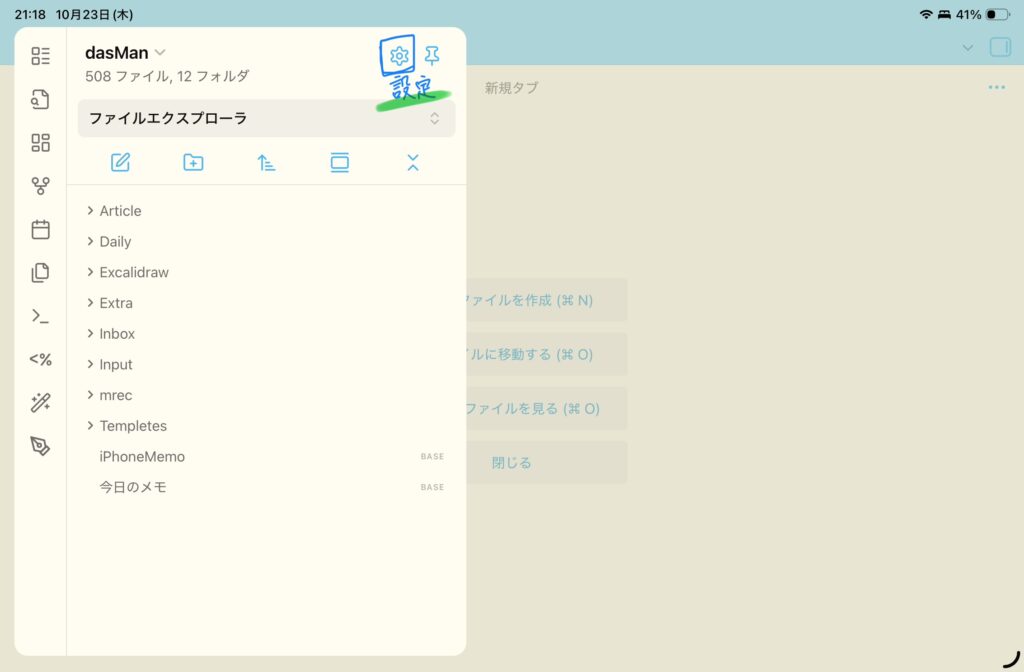
Task: Open the three-dot more options menu
Action: (x=996, y=88)
